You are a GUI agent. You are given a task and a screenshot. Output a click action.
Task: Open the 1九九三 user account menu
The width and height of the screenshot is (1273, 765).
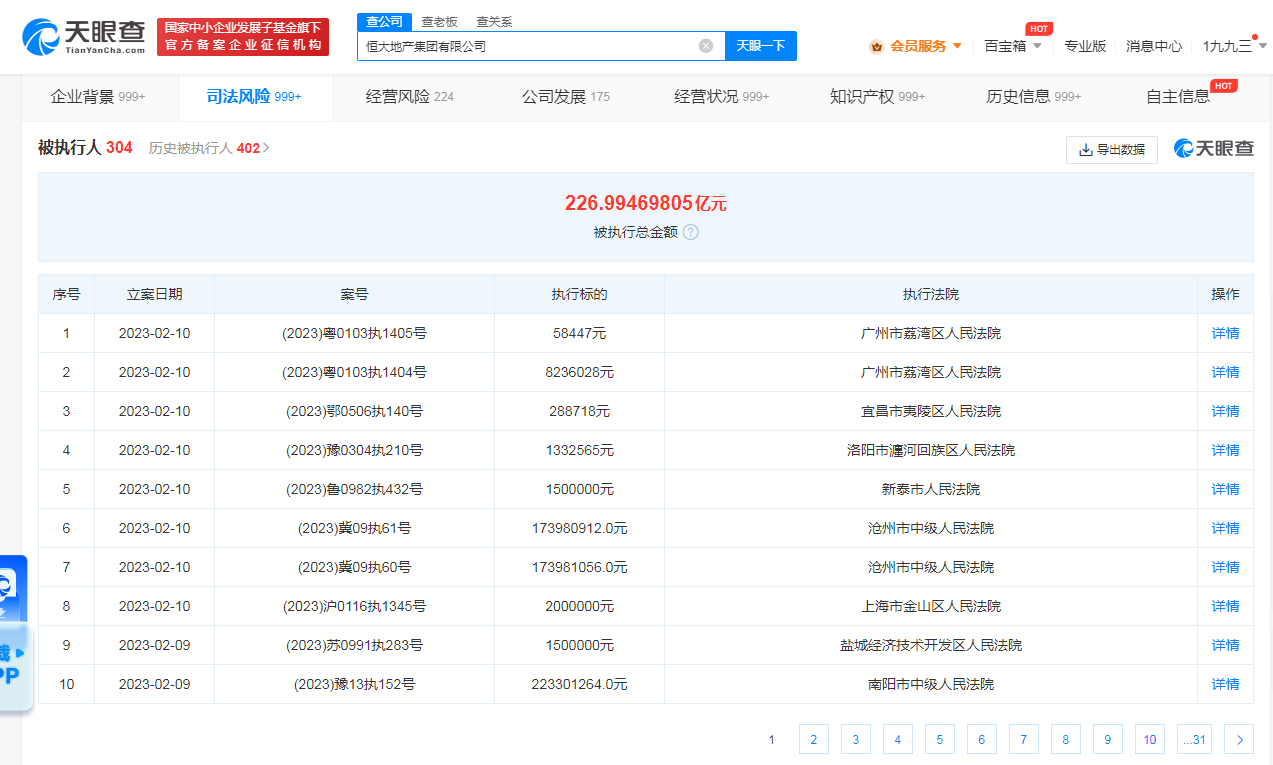[x=1235, y=46]
